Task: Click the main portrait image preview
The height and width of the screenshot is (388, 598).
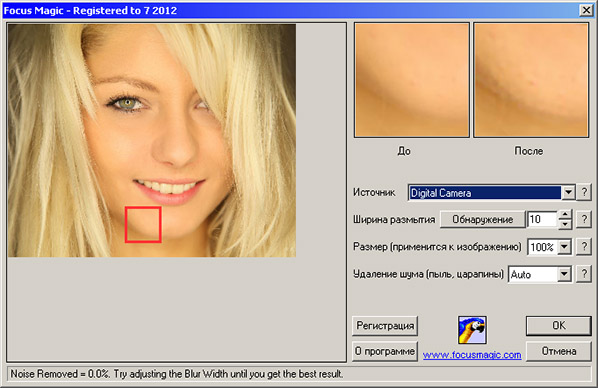Action: pos(152,140)
